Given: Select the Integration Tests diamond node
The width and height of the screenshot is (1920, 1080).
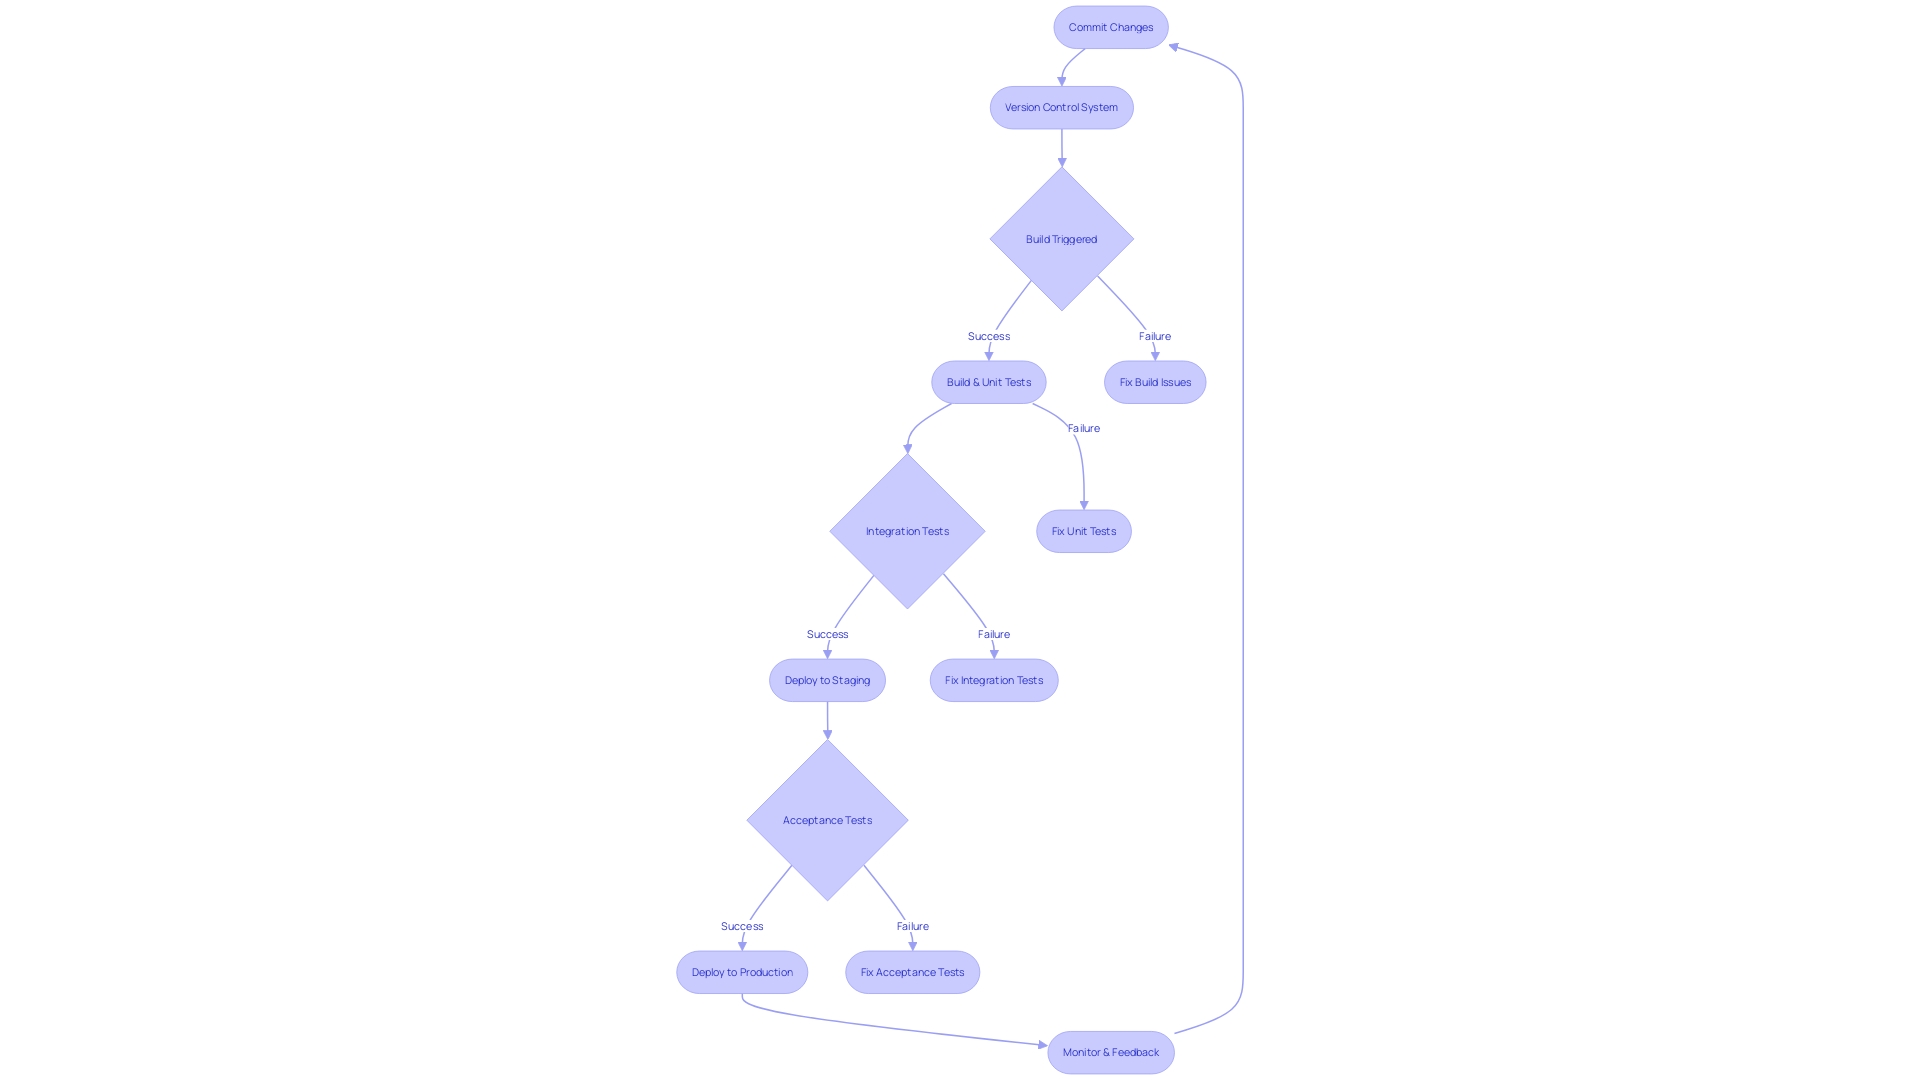Looking at the screenshot, I should tap(907, 530).
